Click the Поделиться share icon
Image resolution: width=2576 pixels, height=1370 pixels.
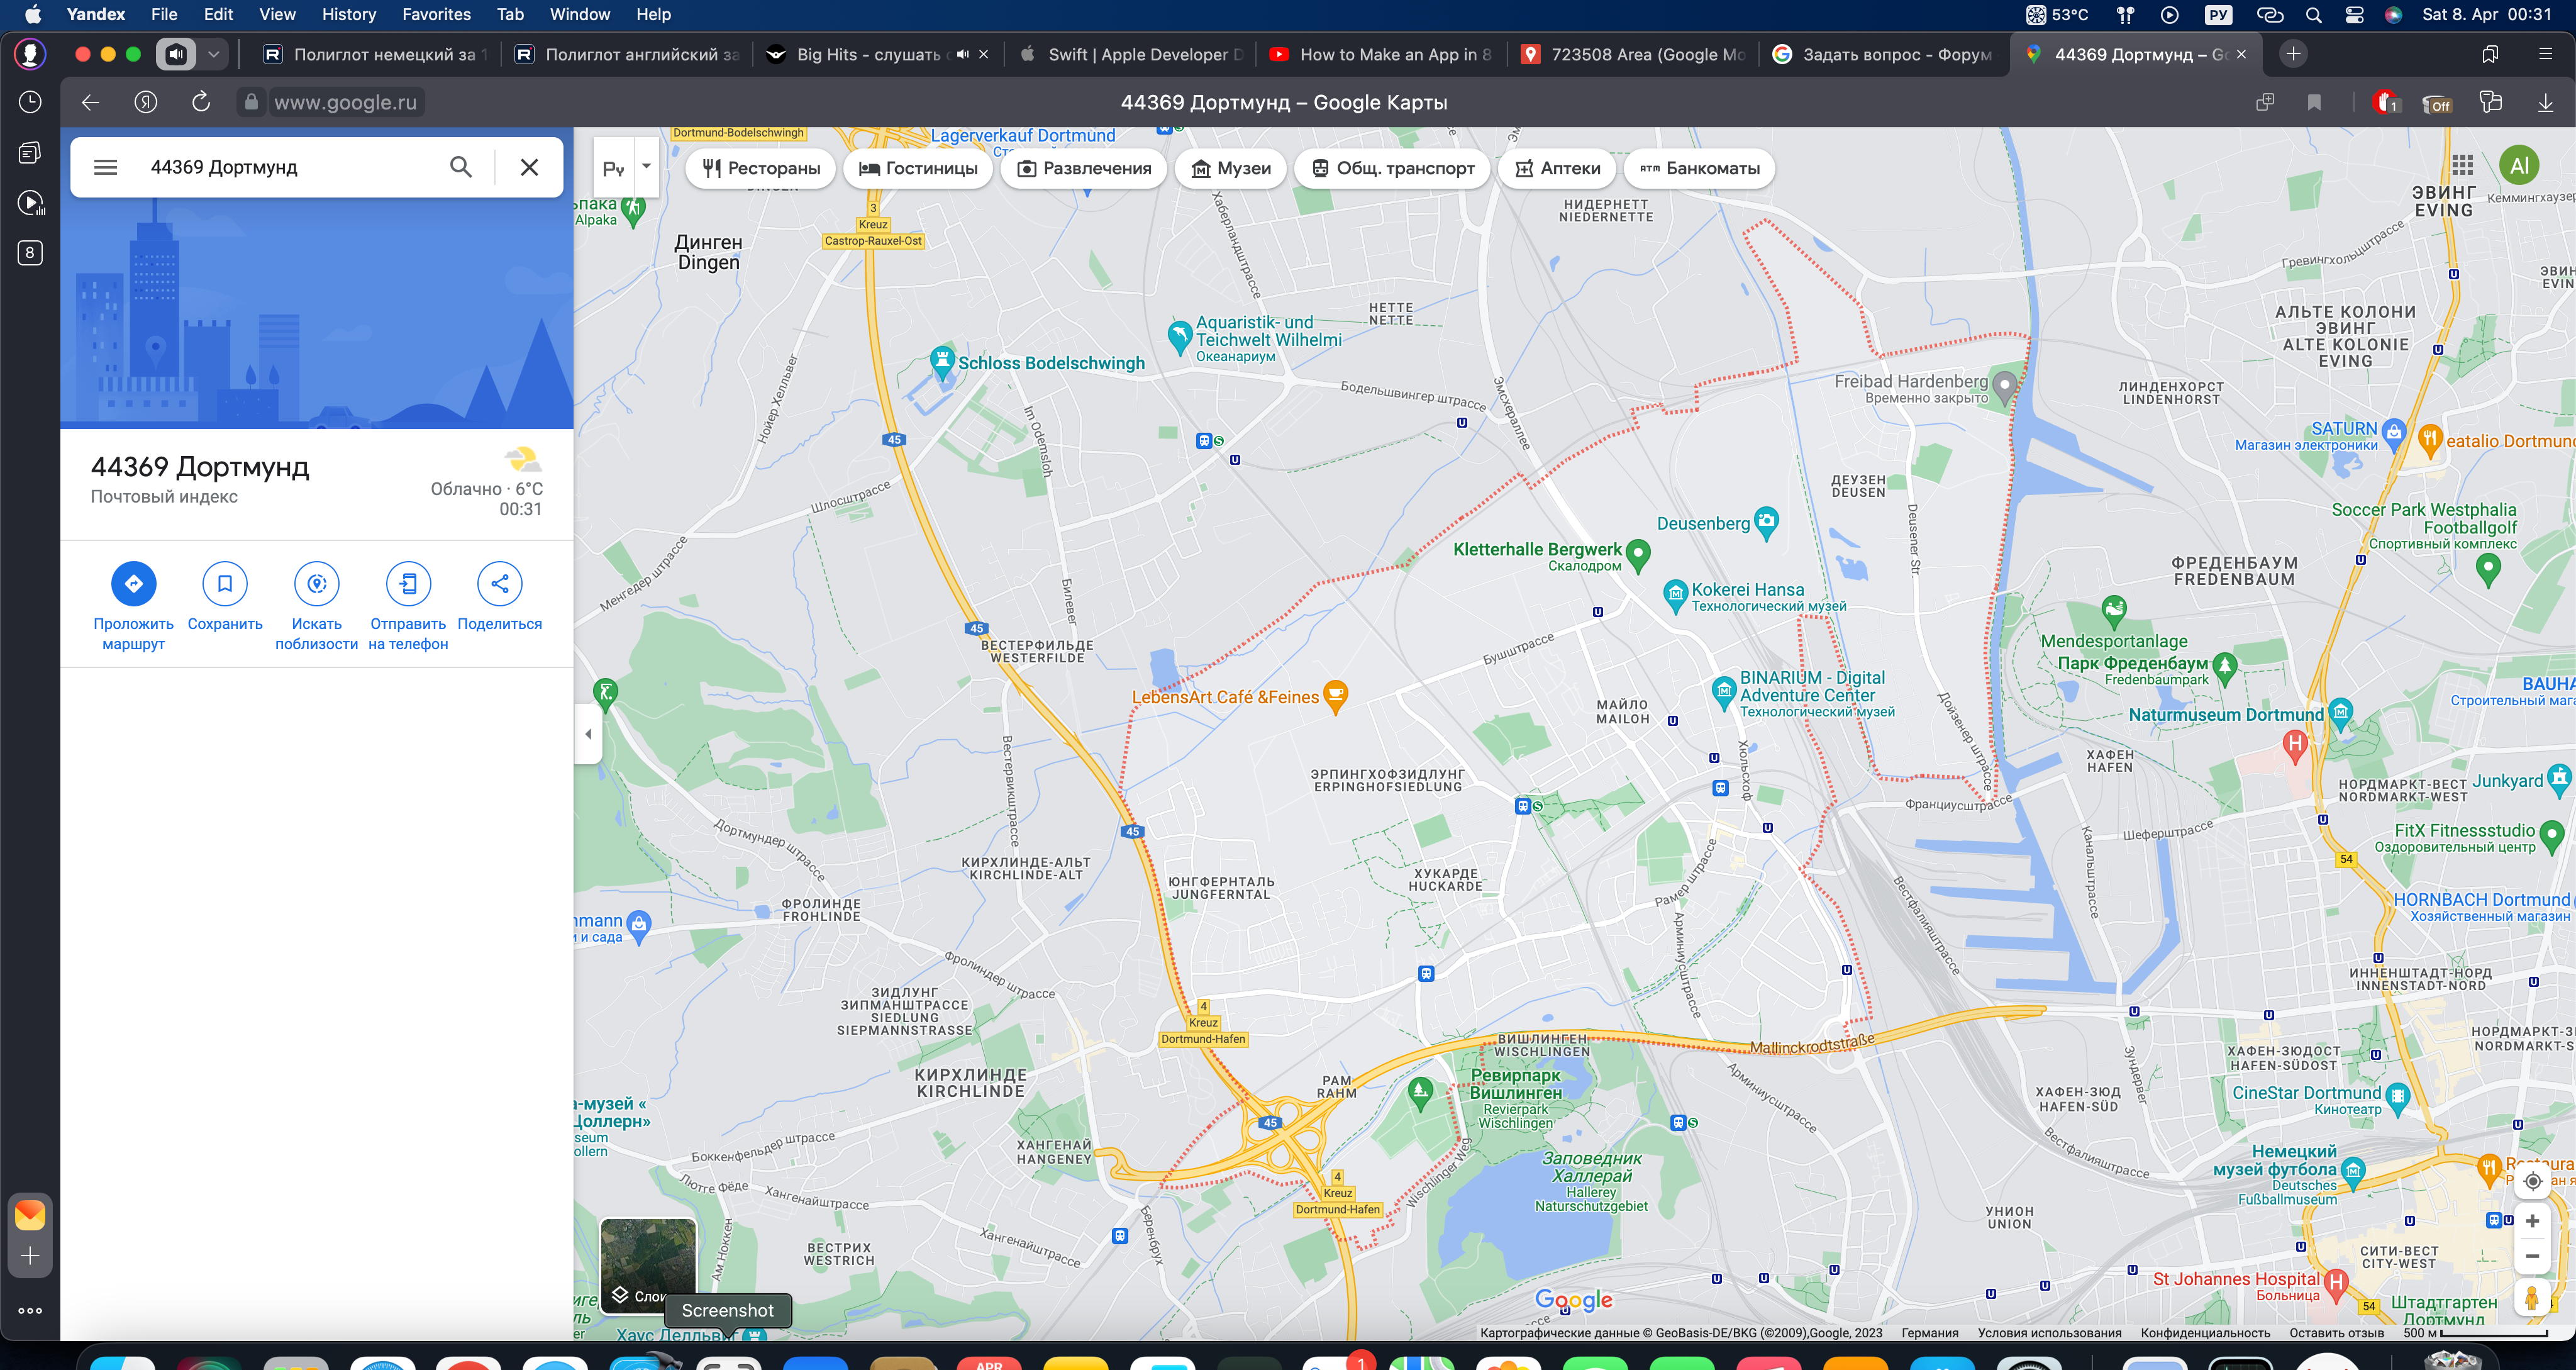(500, 584)
